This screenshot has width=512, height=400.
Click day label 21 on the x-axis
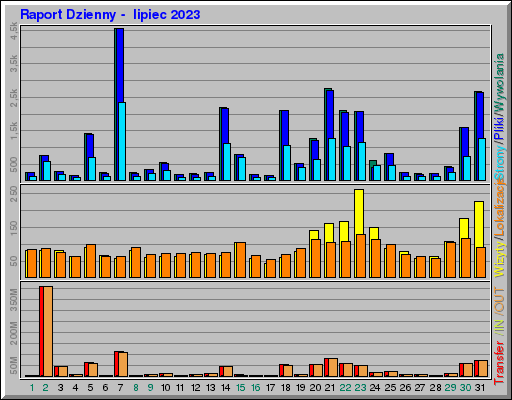(330, 388)
